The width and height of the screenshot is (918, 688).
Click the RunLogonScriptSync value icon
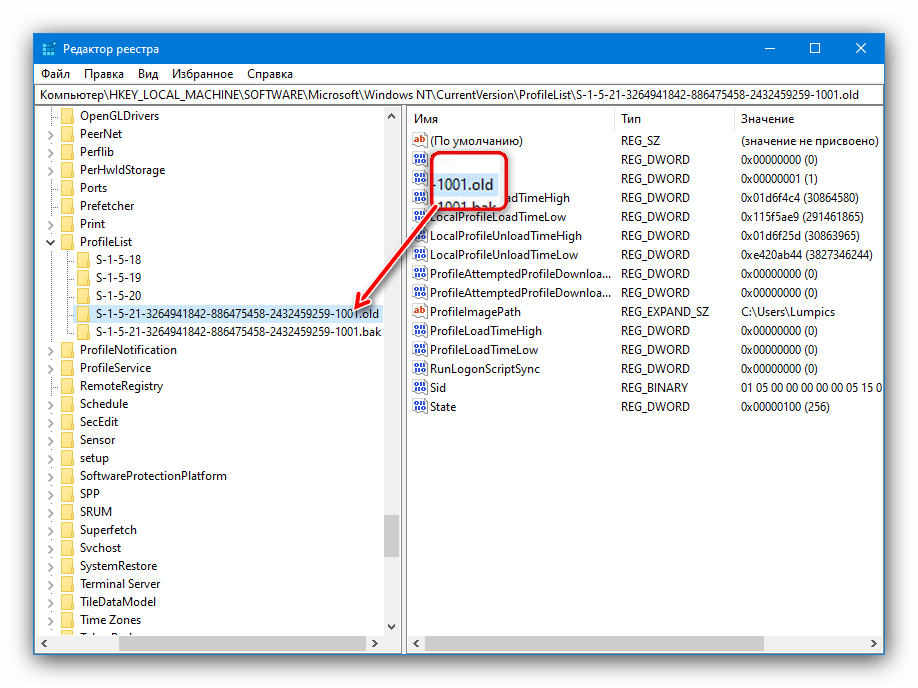tap(420, 369)
